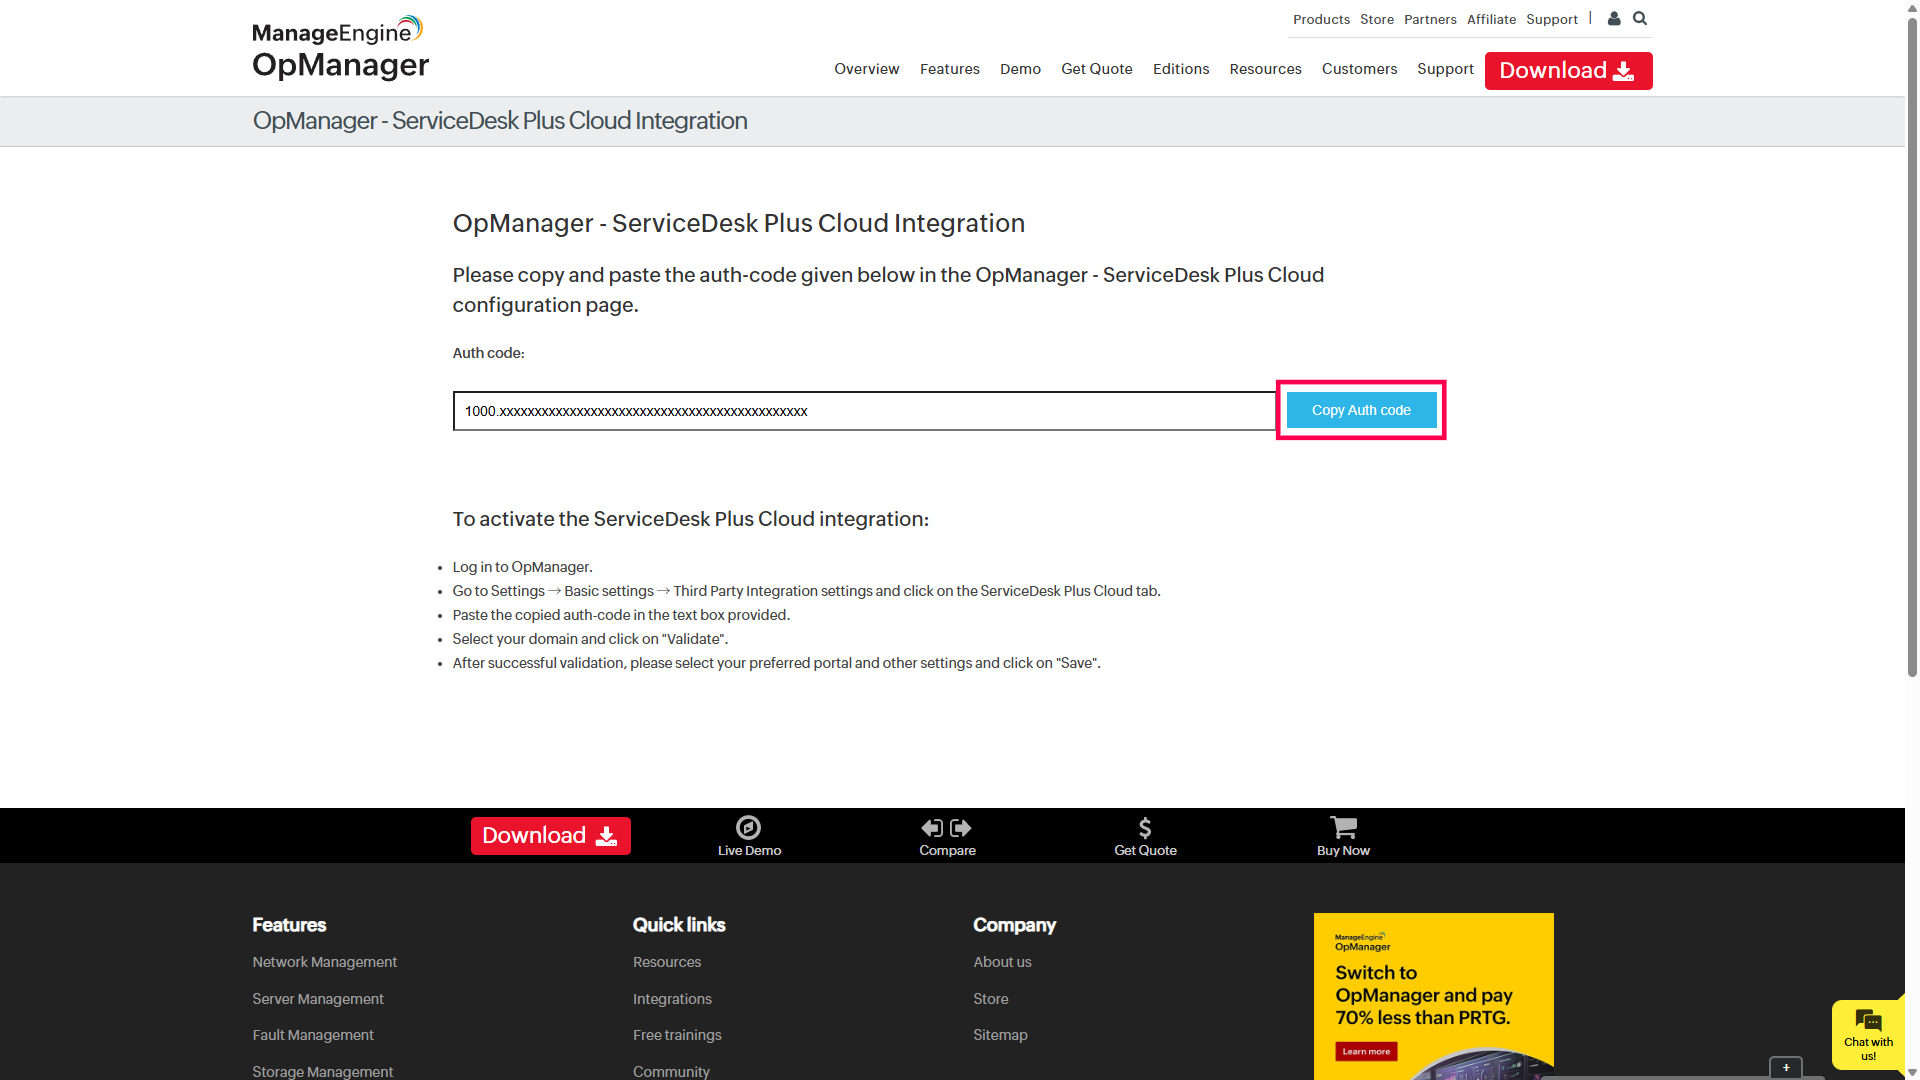Click the Download button in black bar
The height and width of the screenshot is (1080, 1920).
click(550, 836)
